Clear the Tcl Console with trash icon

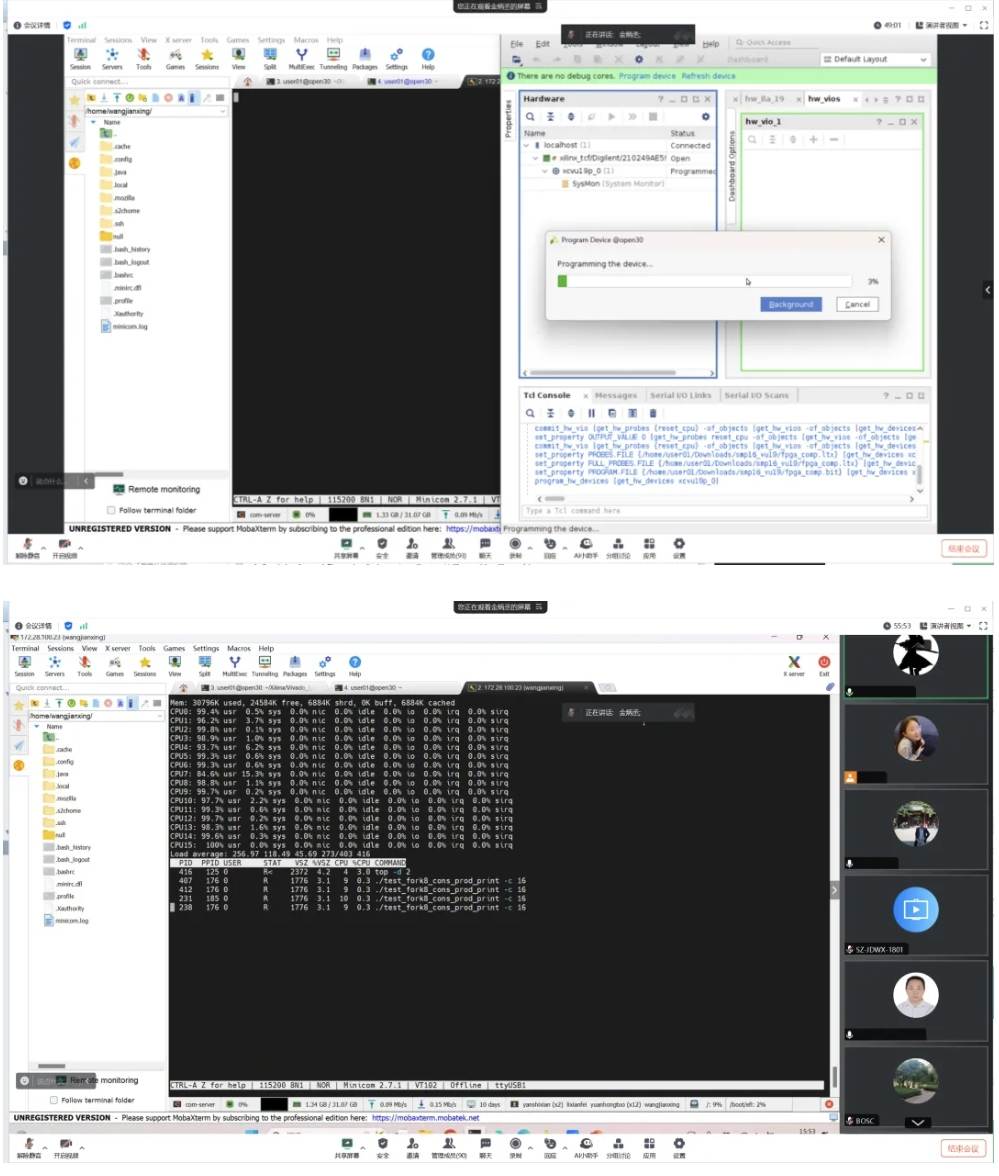pyautogui.click(x=652, y=413)
